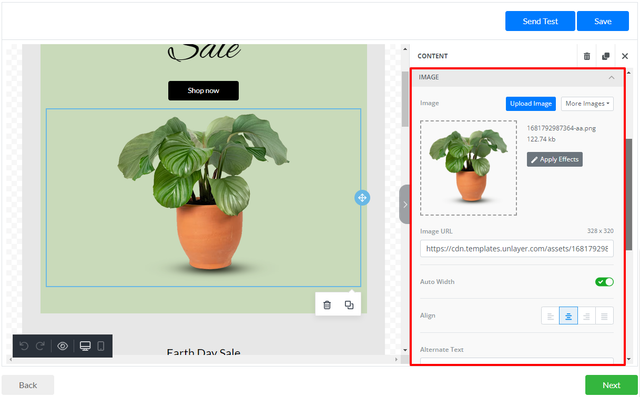Screen dimensions: 640x397
Task: Click the Send Test button
Action: [x=540, y=21]
